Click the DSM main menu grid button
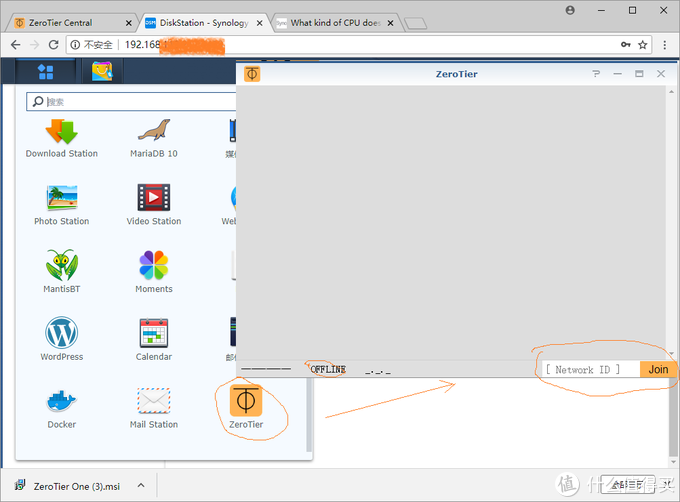This screenshot has width=680, height=502. [x=45, y=71]
